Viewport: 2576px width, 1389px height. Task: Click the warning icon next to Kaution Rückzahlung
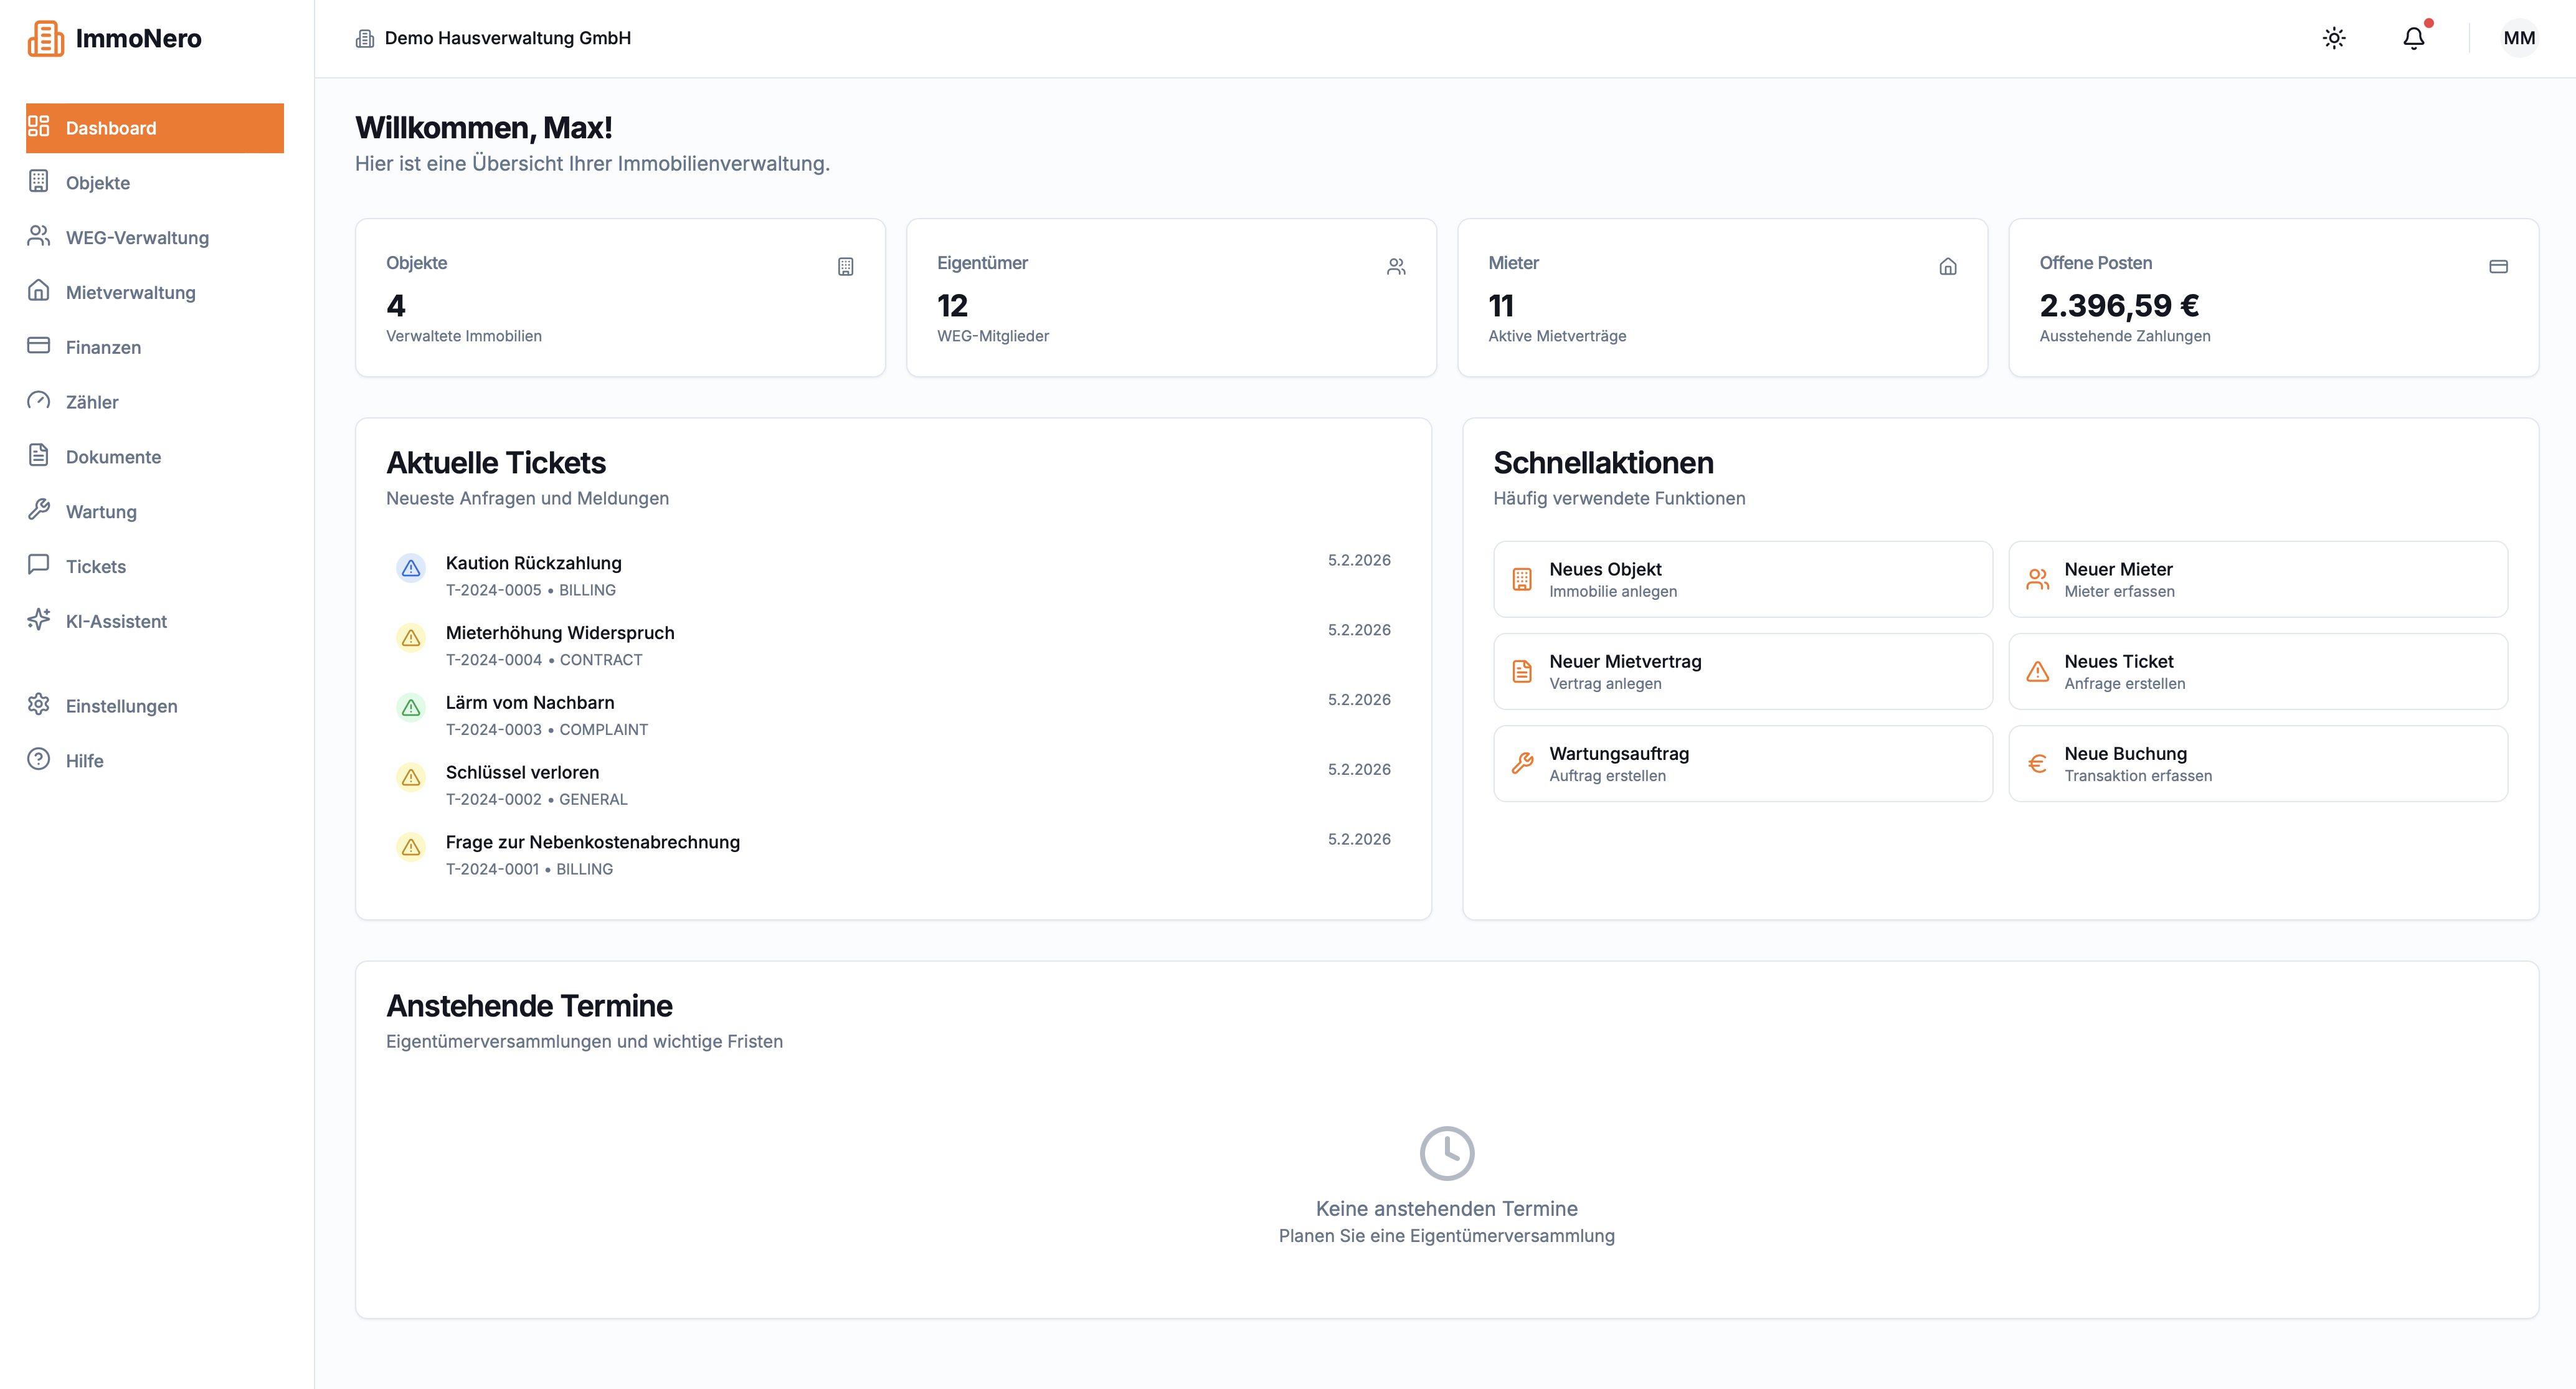[410, 568]
